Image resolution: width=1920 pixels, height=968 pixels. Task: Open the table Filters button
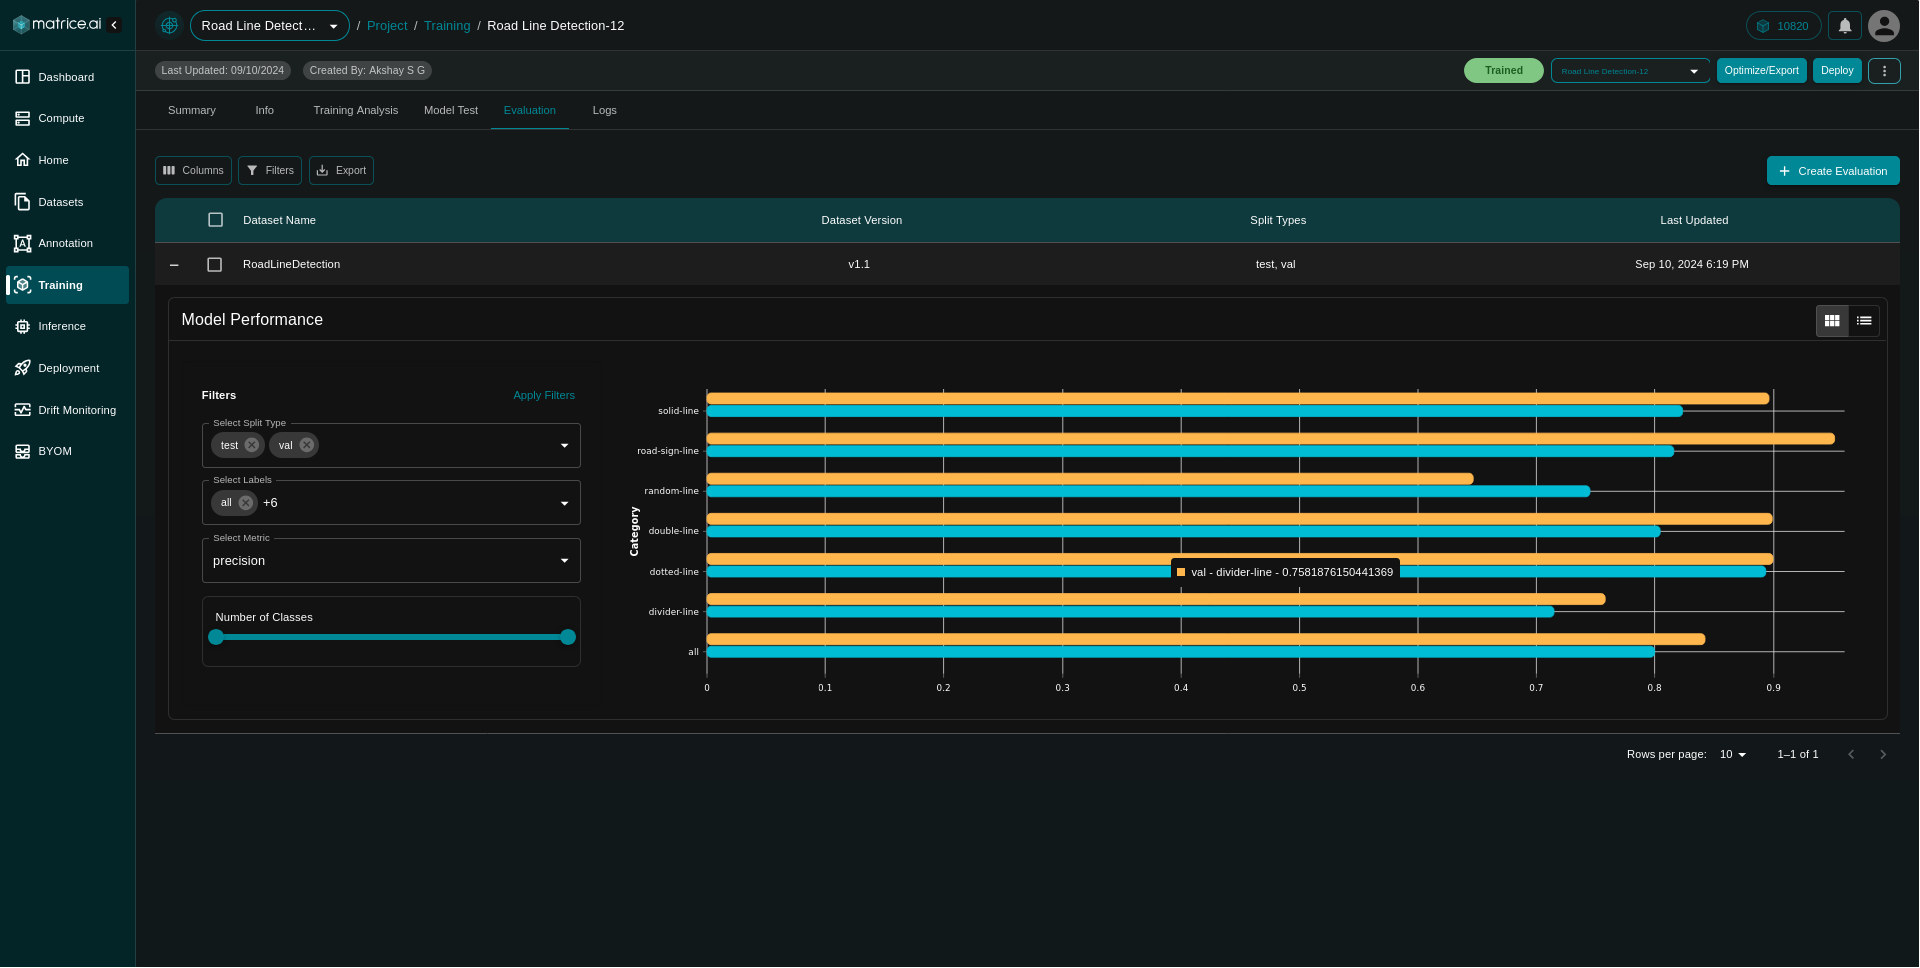[x=270, y=171]
